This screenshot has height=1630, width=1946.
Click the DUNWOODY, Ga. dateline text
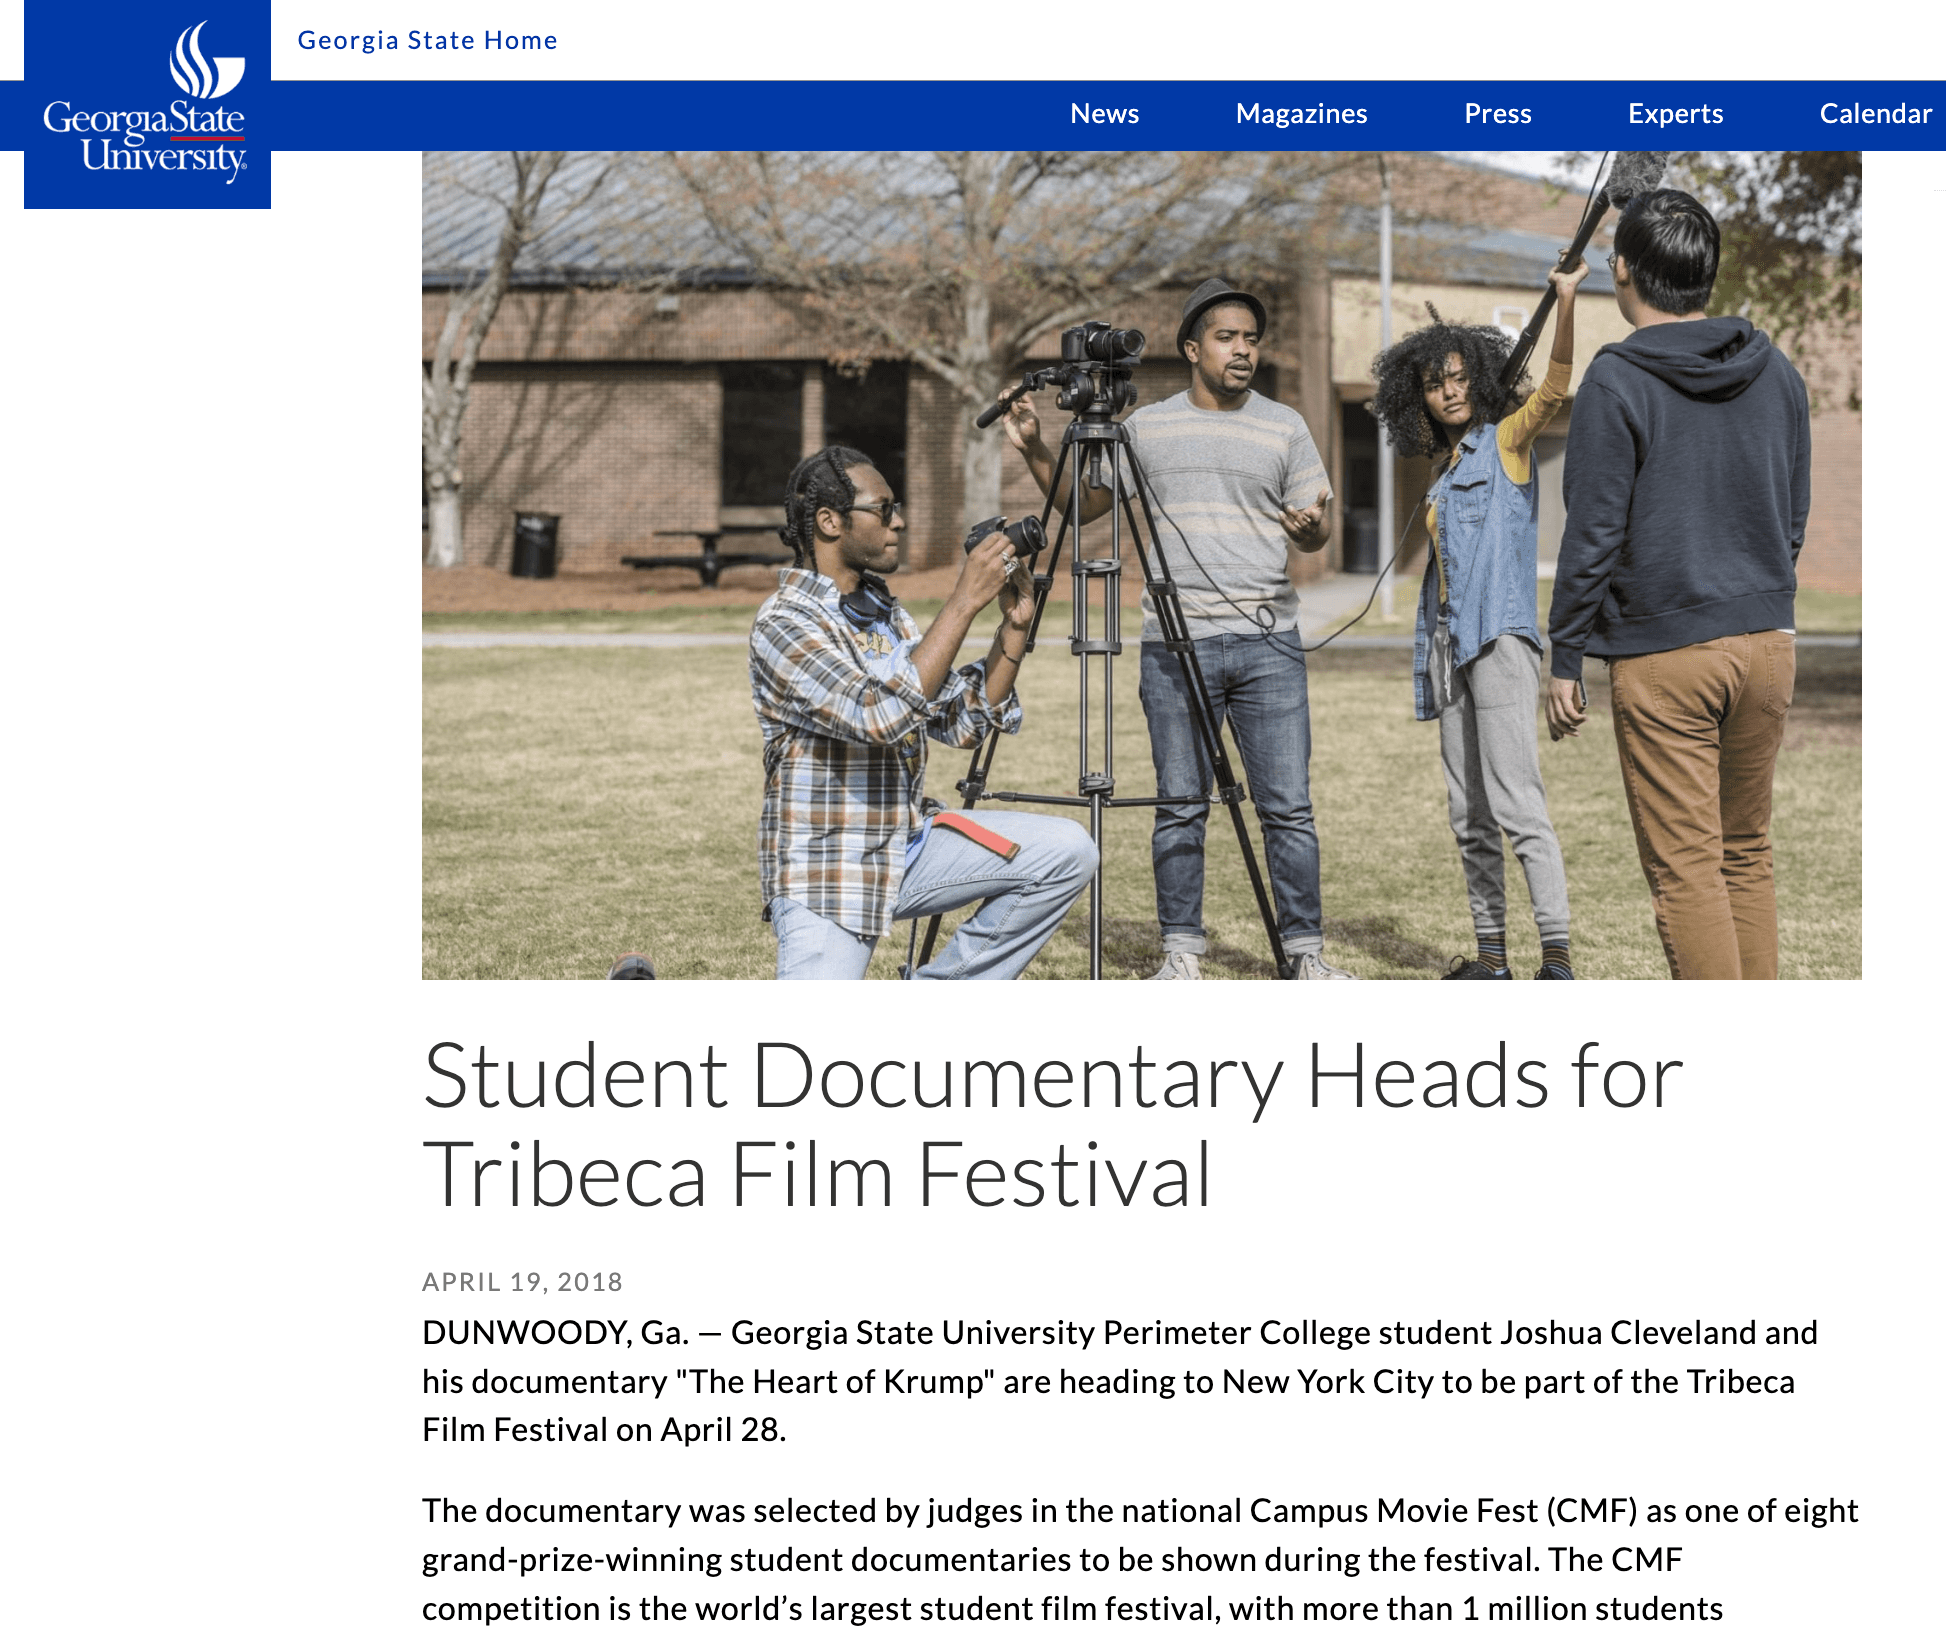tap(556, 1333)
